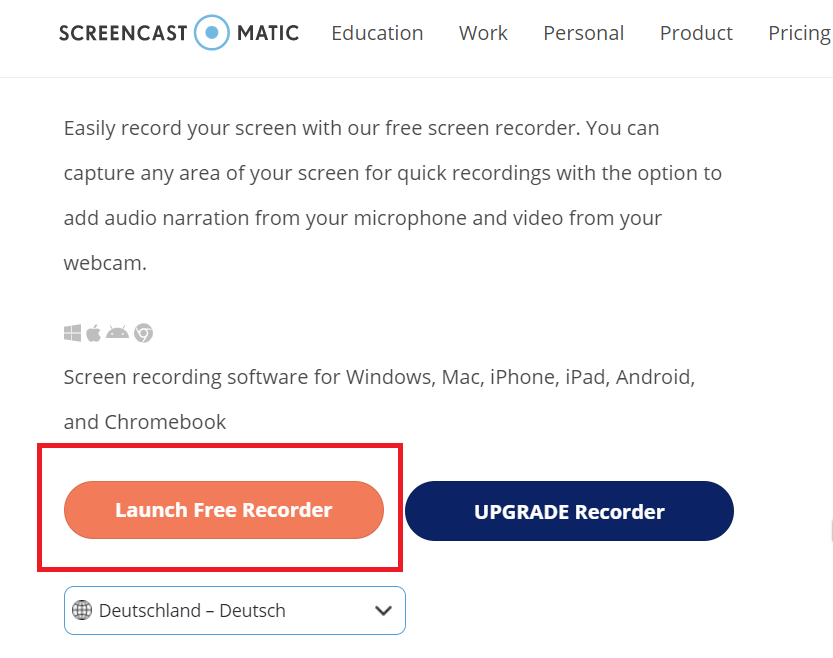The width and height of the screenshot is (833, 658).
Task: Go to the Pricing page
Action: click(800, 33)
